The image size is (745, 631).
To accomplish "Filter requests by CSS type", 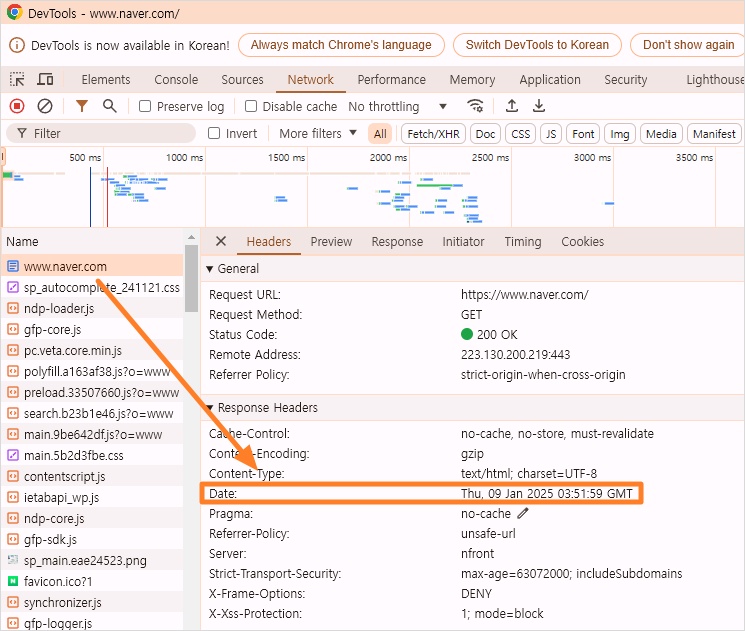I will tap(520, 134).
